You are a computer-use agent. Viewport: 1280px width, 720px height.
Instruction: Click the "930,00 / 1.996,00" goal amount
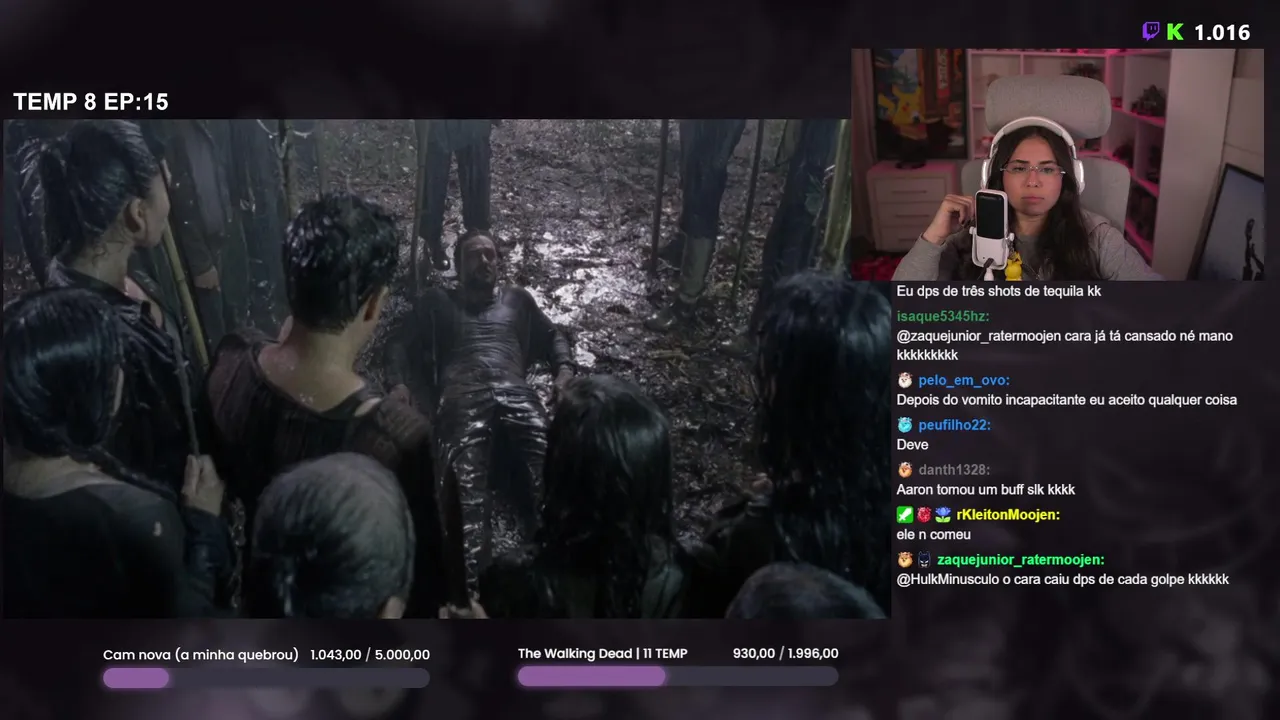coord(786,654)
